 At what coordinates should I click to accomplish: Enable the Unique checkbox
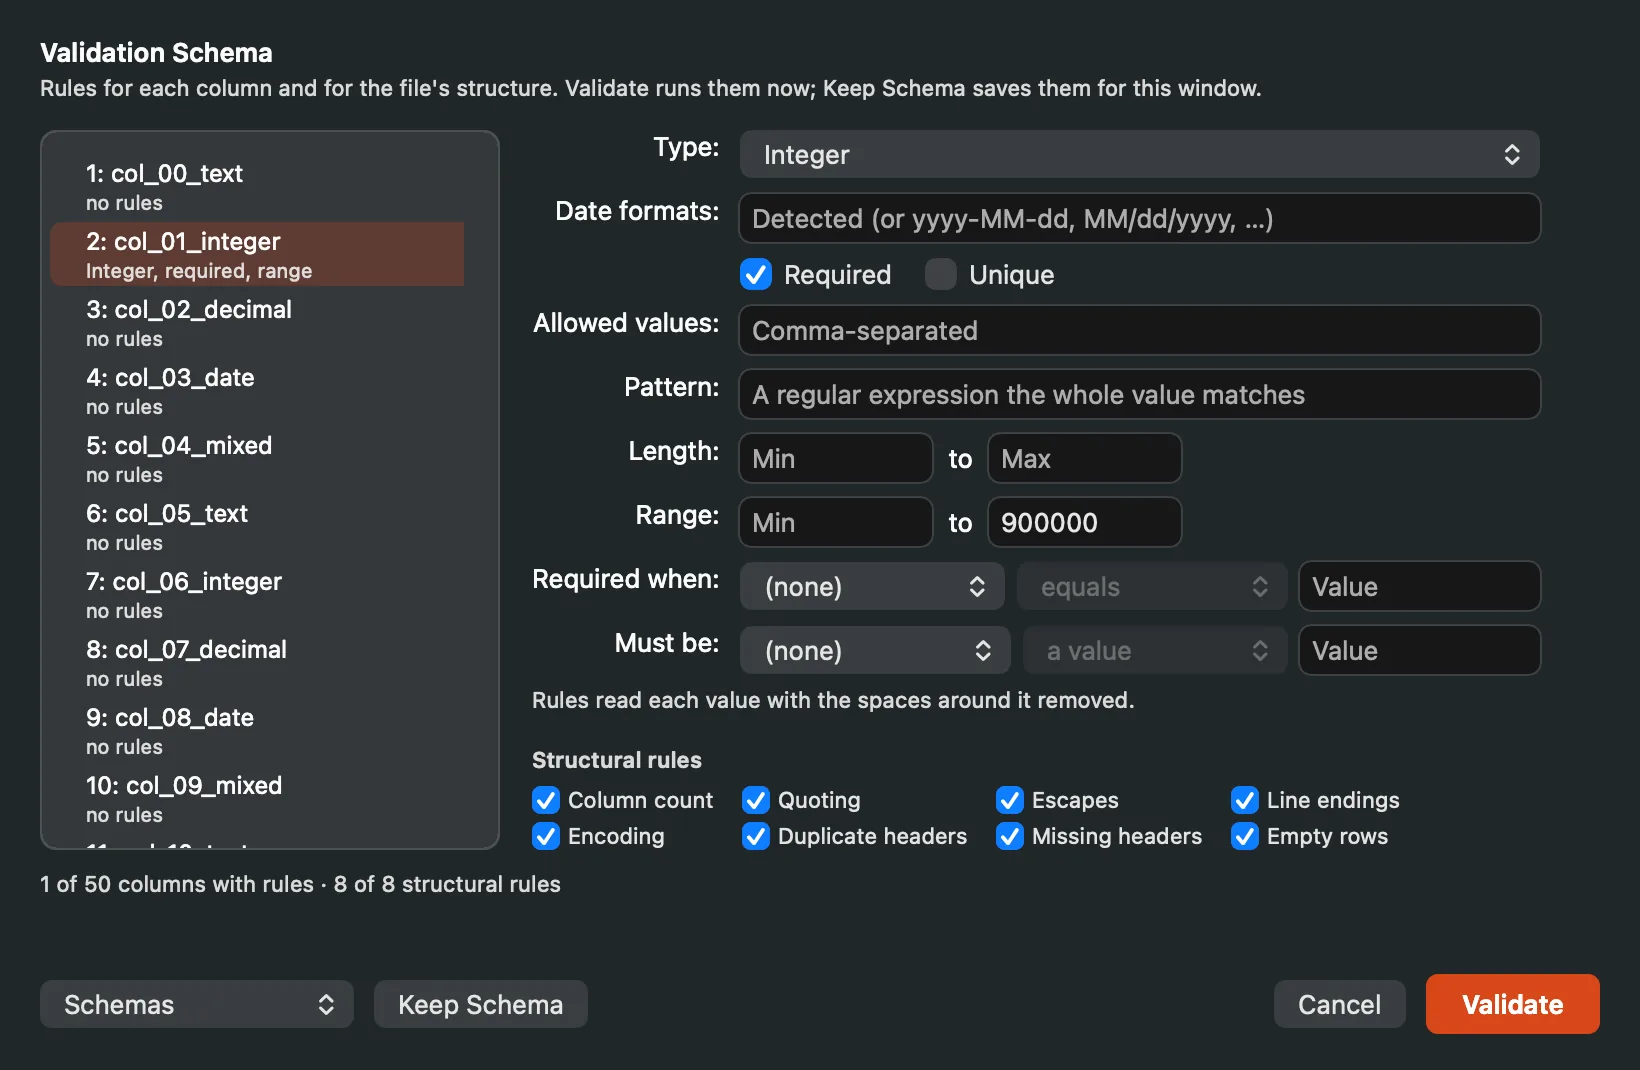pyautogui.click(x=940, y=274)
